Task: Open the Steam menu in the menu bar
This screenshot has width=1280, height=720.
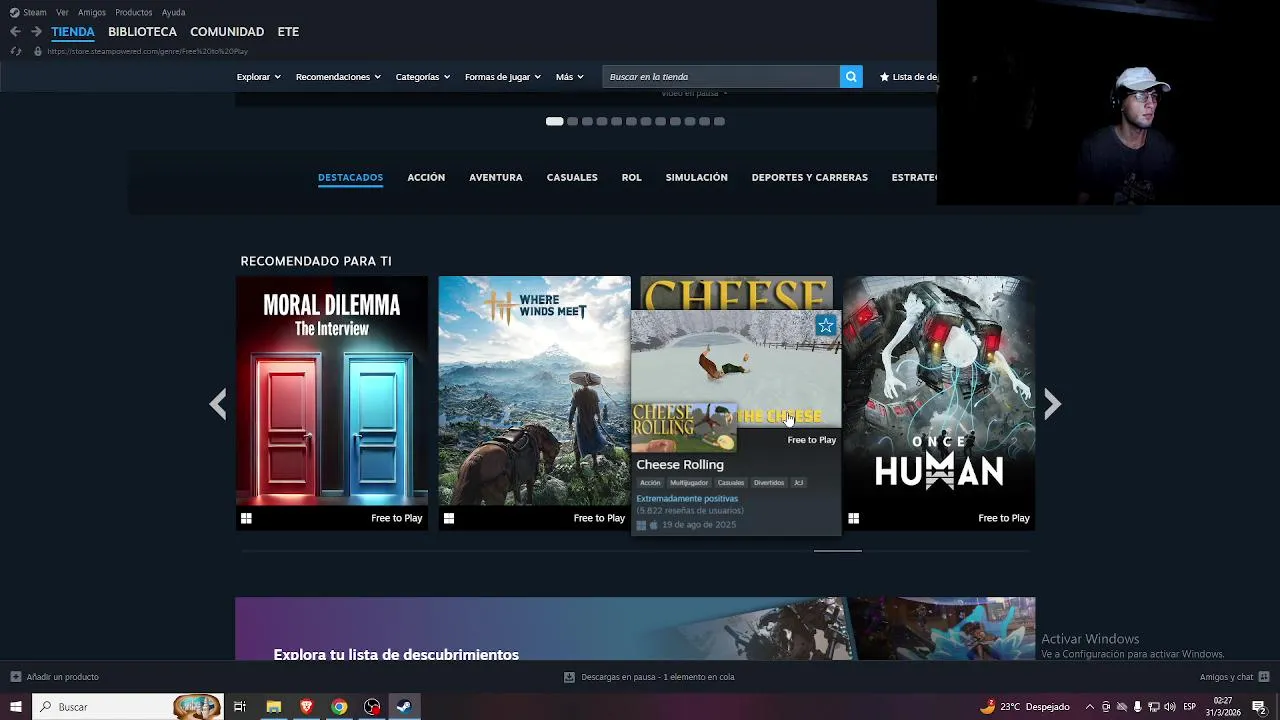Action: pos(28,13)
